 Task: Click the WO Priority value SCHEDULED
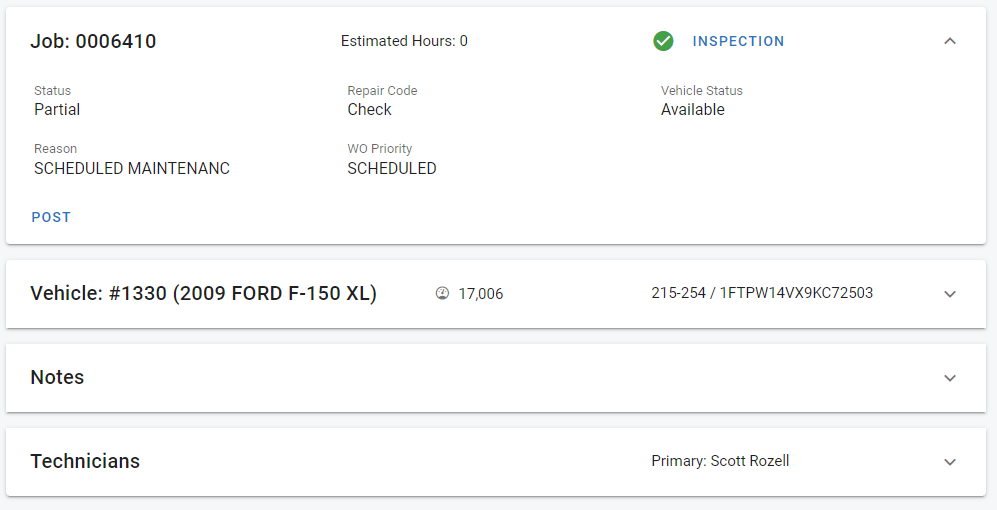click(x=391, y=169)
